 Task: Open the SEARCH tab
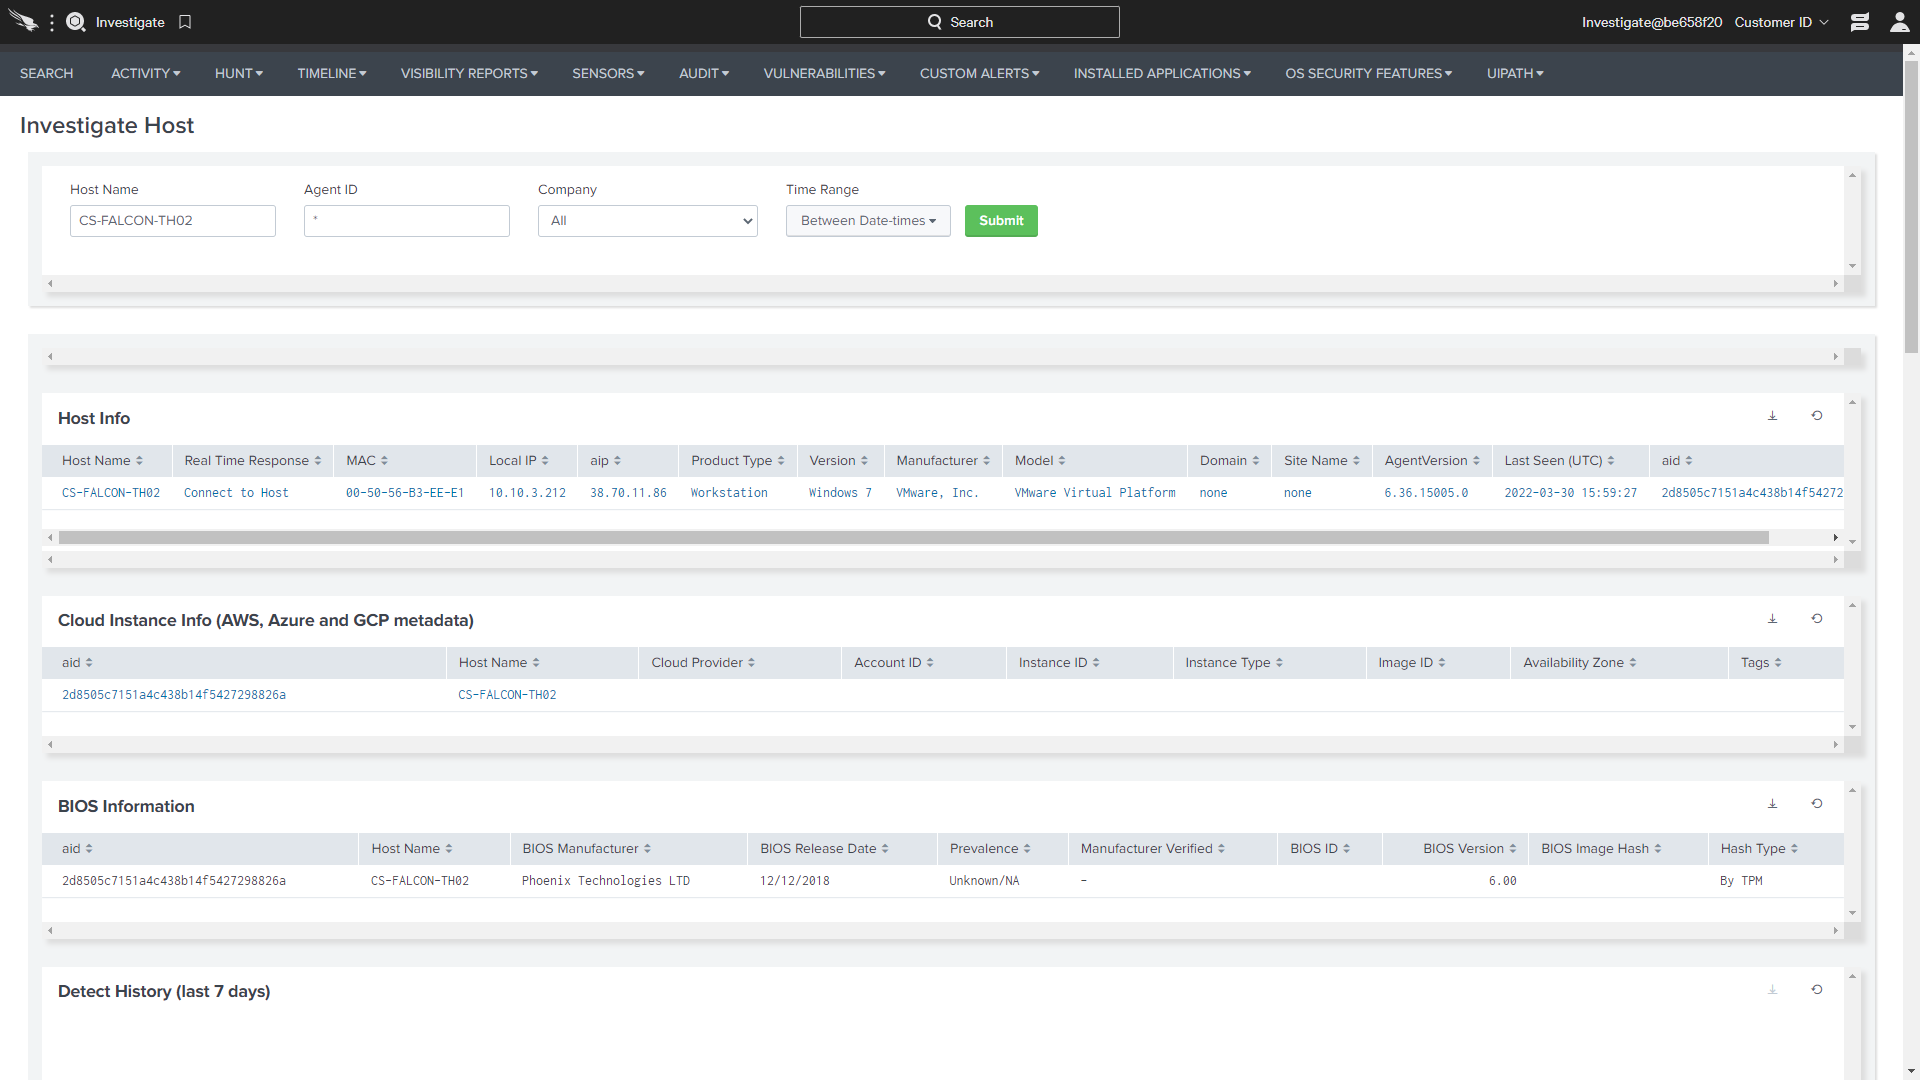tap(47, 74)
